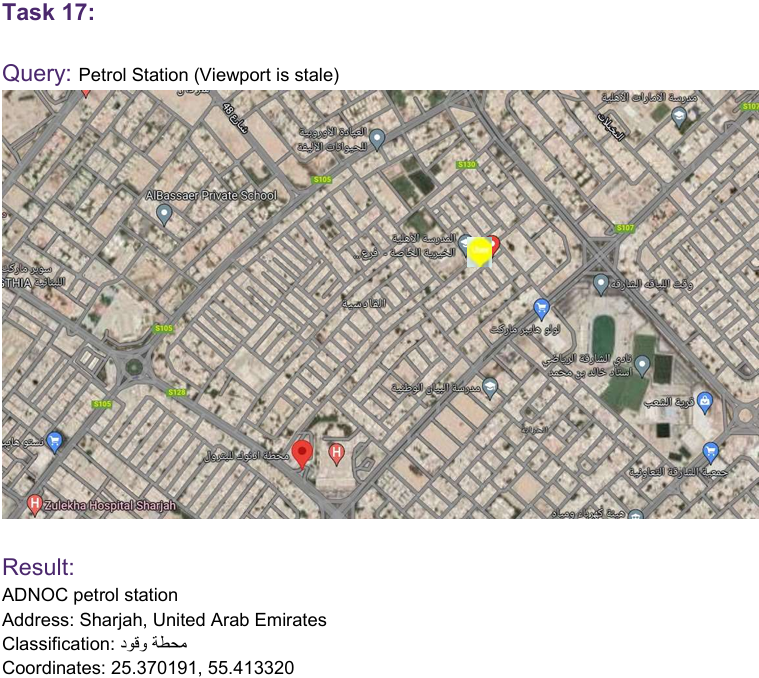Click the S128 road shield
The height and width of the screenshot is (678, 759).
(x=177, y=392)
